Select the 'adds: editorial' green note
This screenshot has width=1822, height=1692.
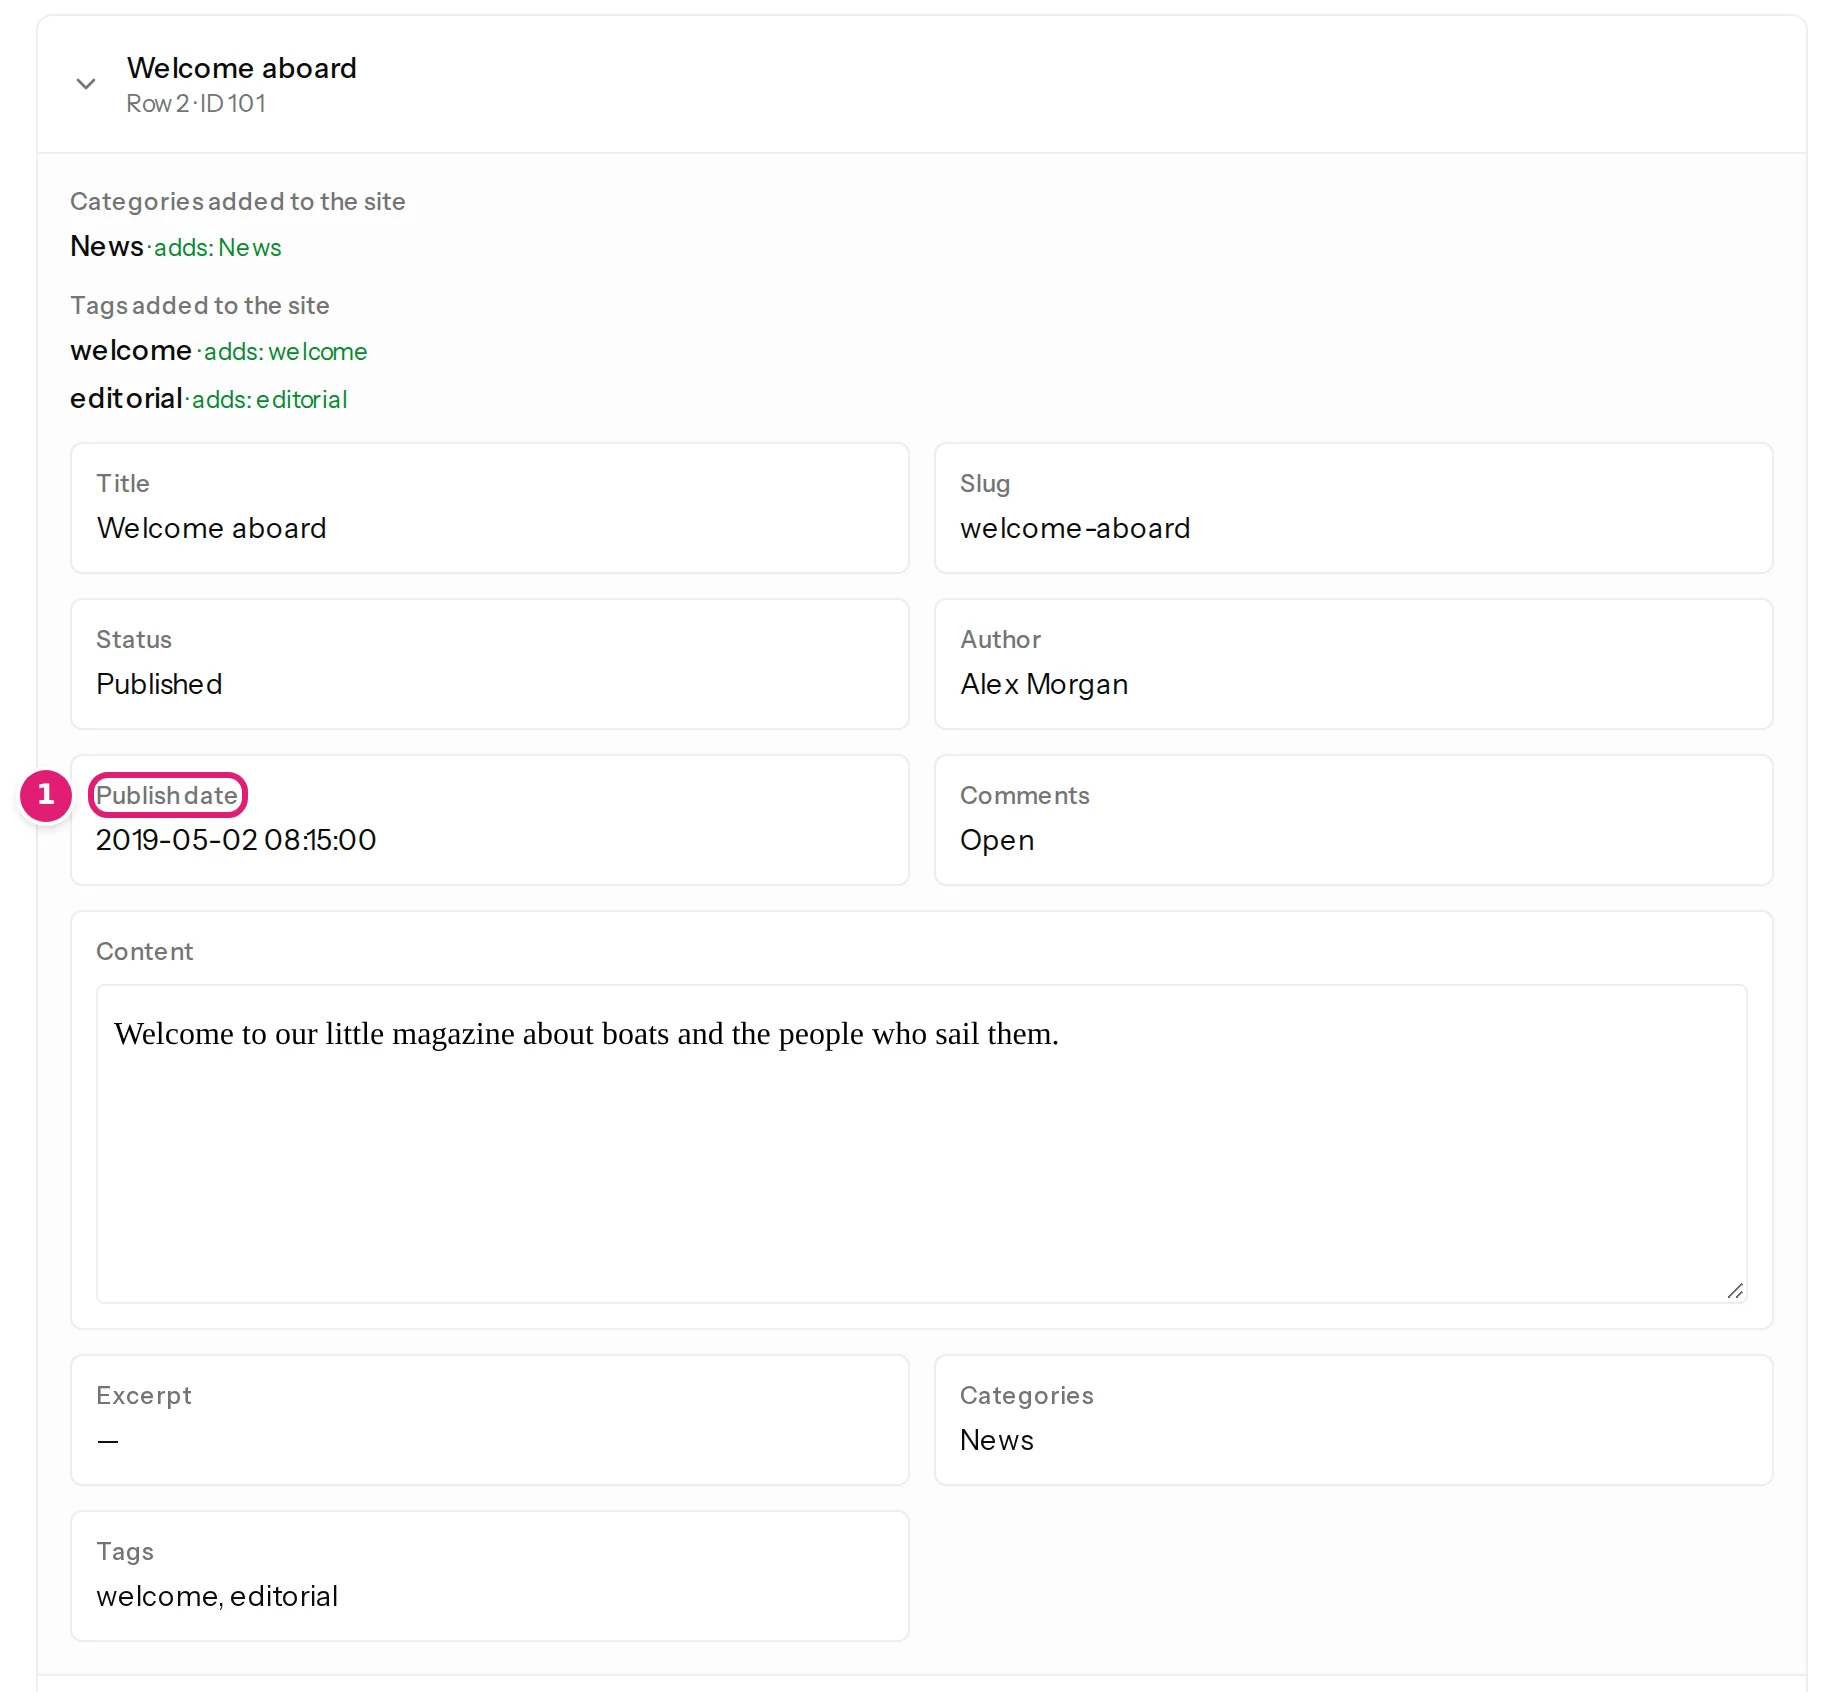[270, 399]
